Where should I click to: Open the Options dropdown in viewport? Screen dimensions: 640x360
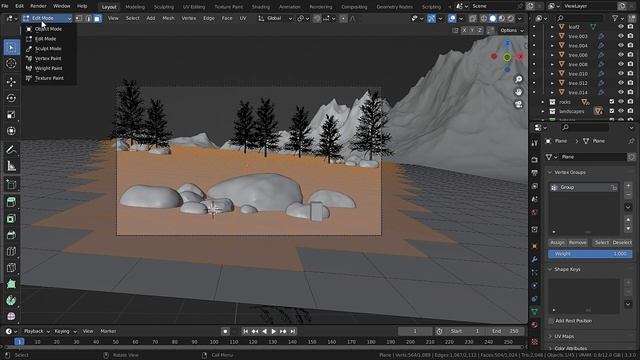[x=511, y=30]
